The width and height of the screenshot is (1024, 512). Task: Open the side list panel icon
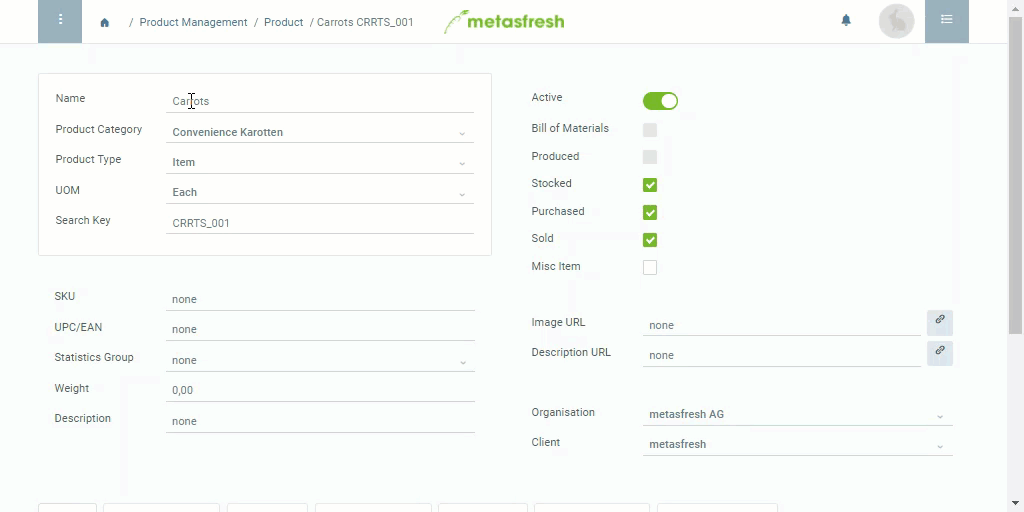(x=946, y=20)
